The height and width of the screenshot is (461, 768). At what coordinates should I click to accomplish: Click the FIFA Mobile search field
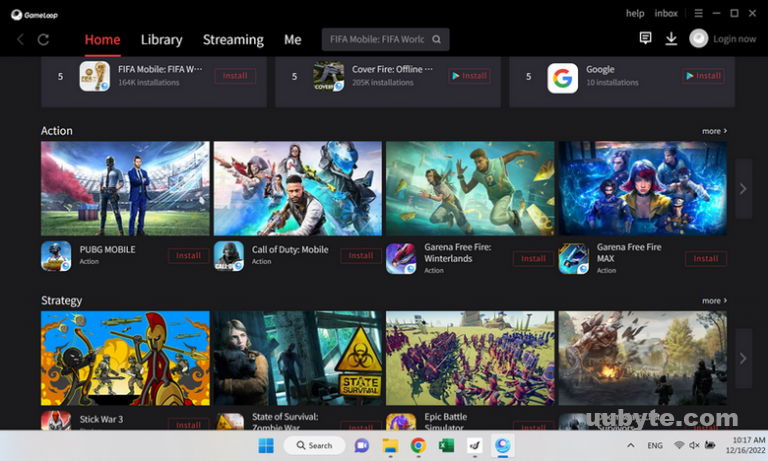click(x=385, y=39)
